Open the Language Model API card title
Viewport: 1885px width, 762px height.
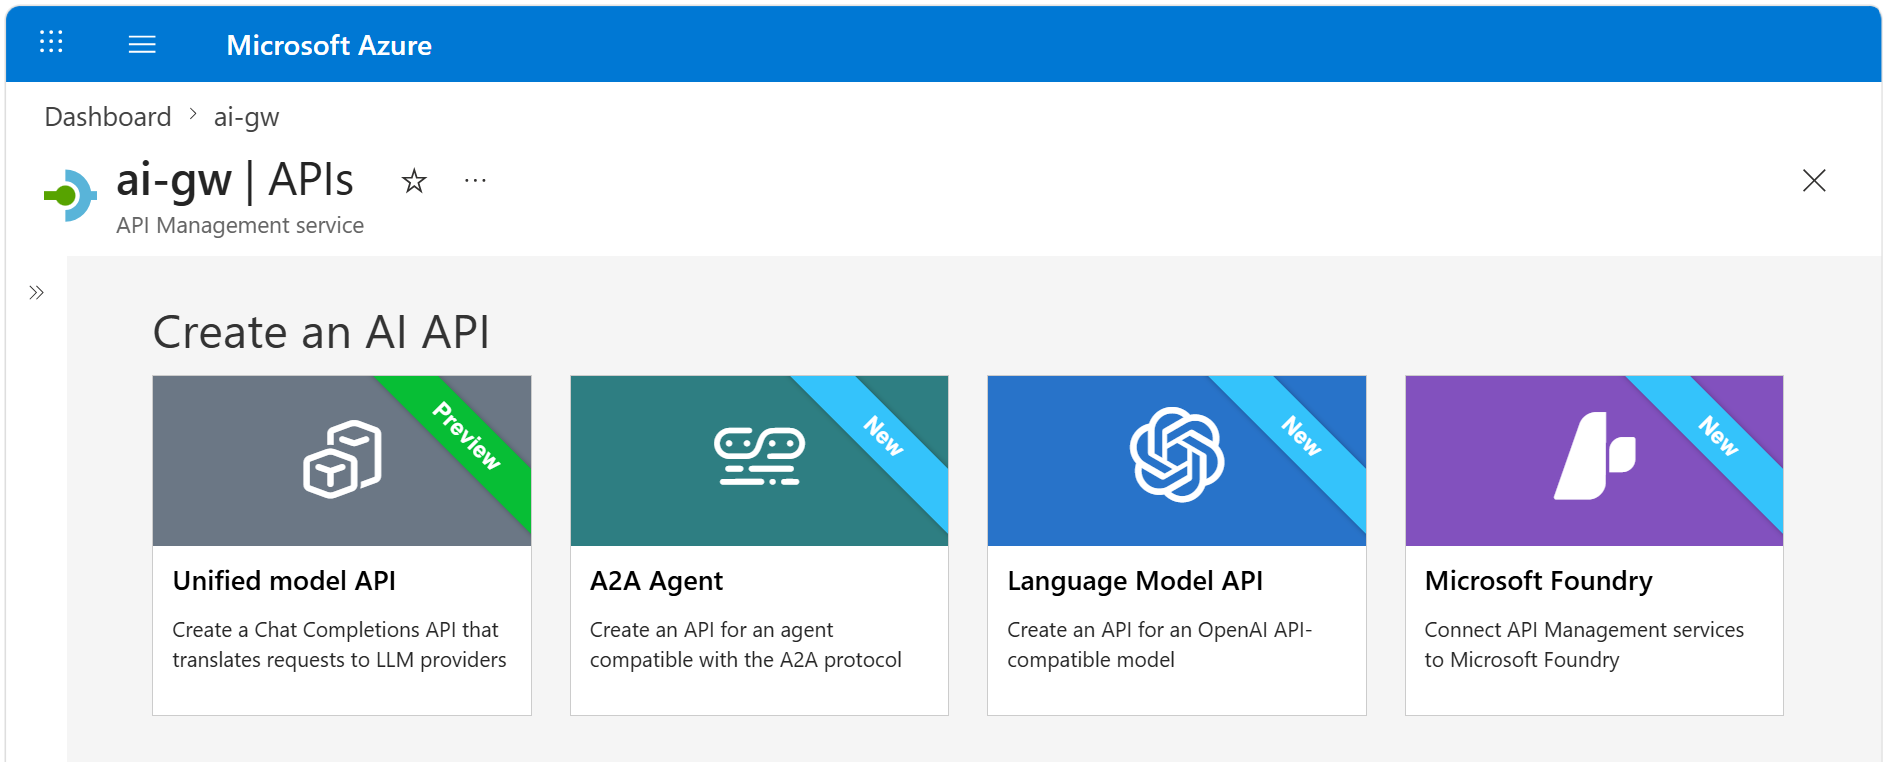coord(1135,581)
